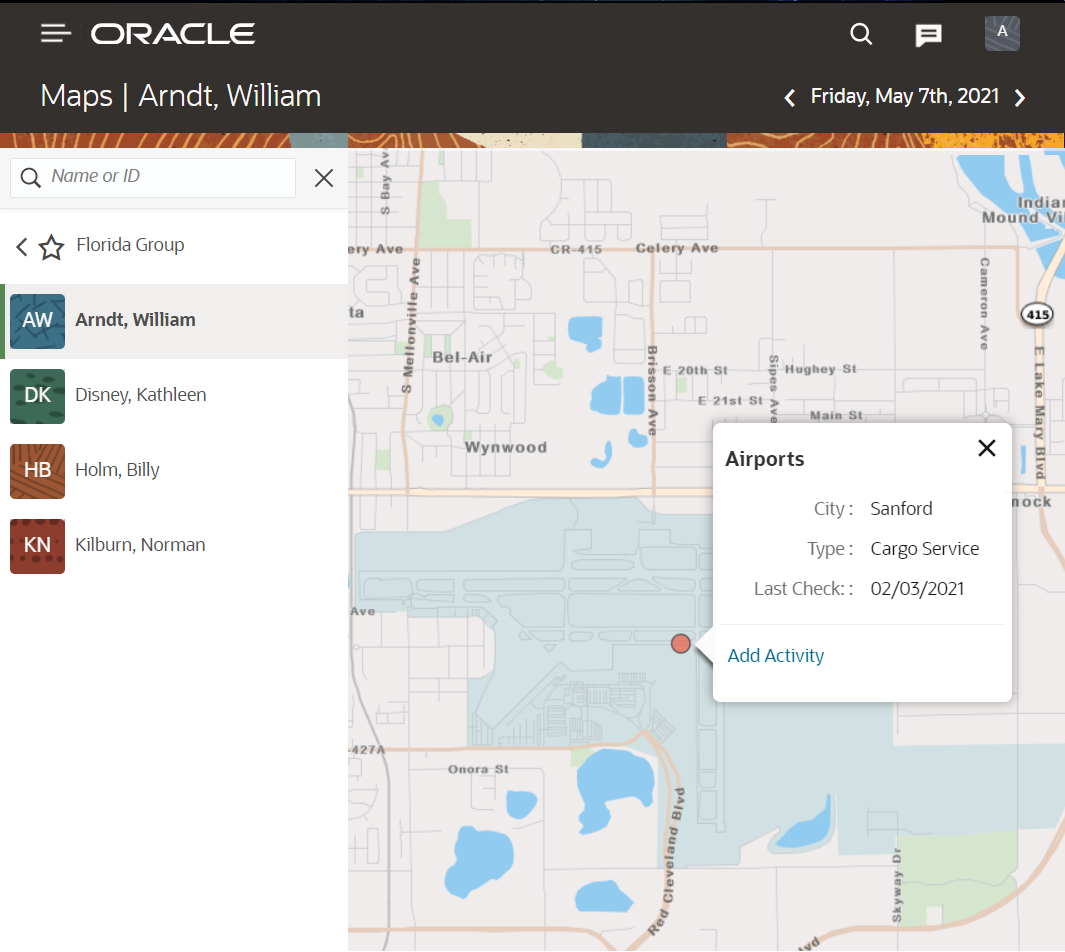Click the KN avatar for Kilburn, Norman

[37, 546]
